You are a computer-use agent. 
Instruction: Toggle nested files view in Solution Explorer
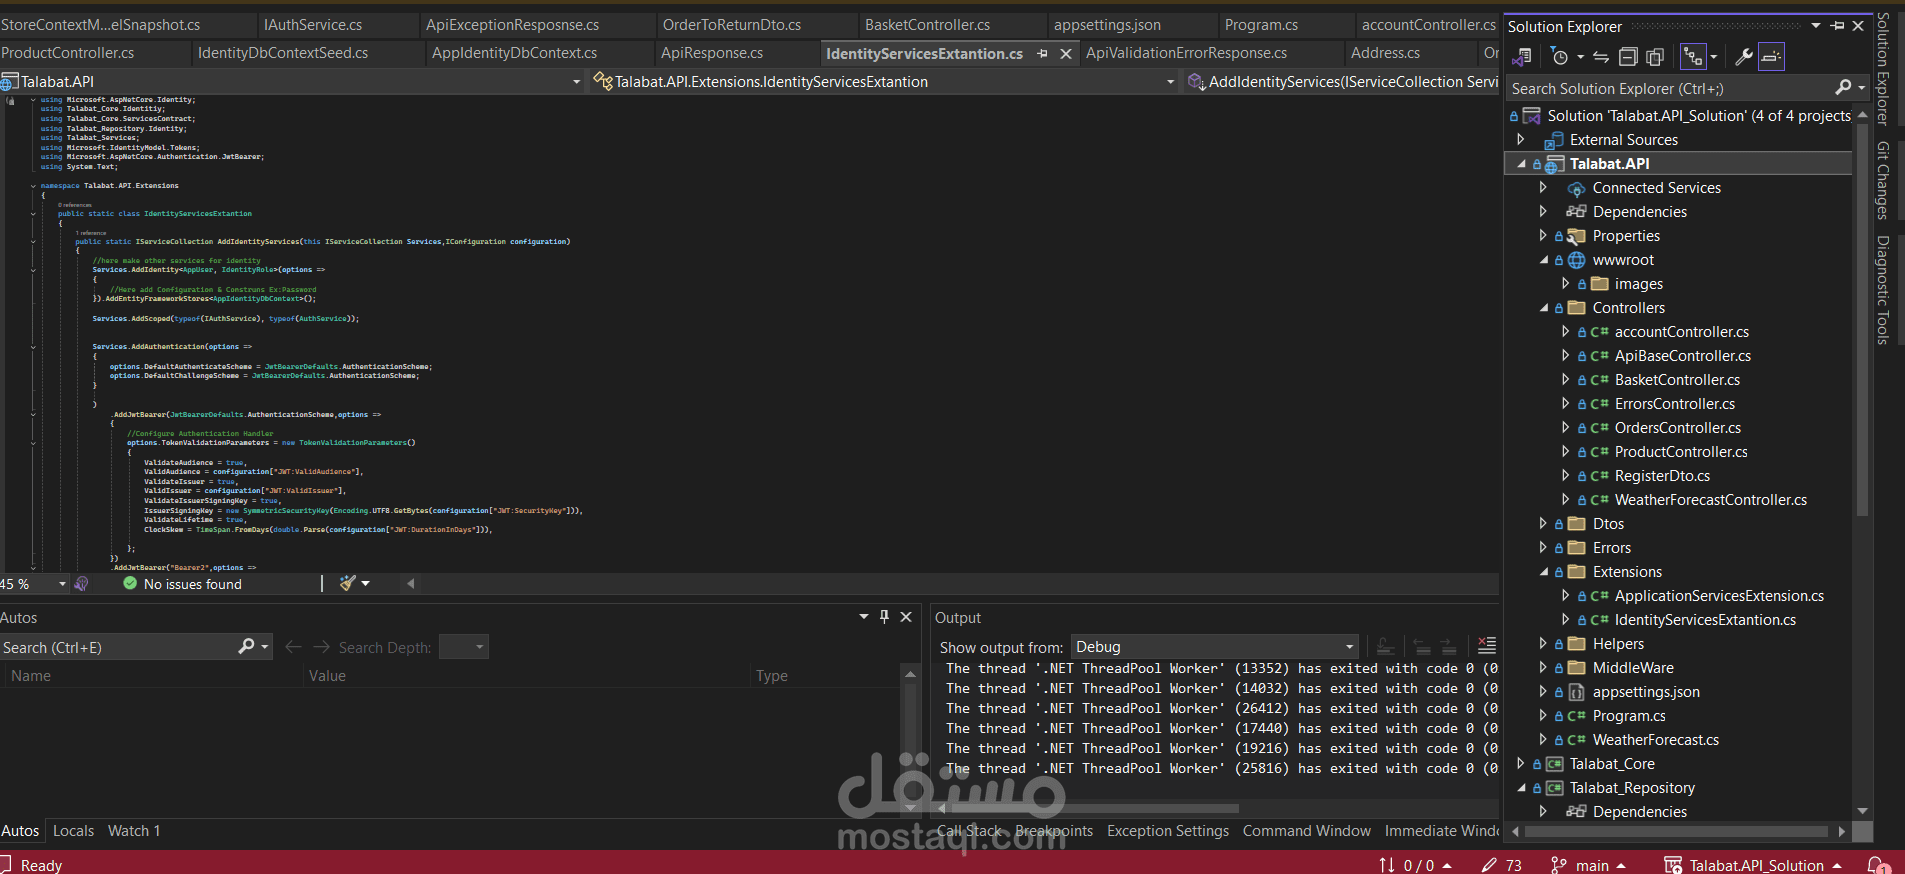coord(1693,57)
